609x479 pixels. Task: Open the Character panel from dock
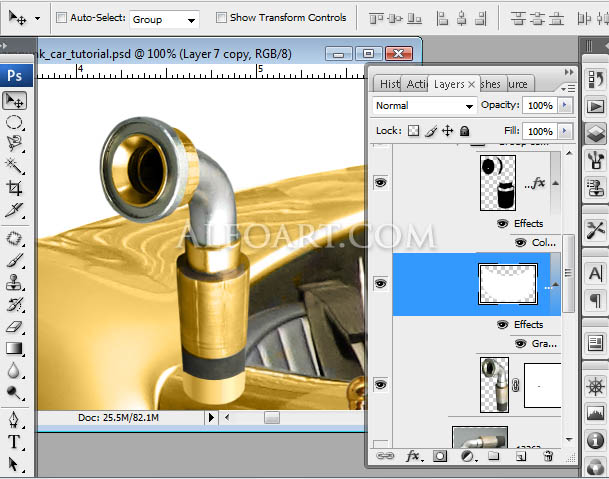pos(595,273)
